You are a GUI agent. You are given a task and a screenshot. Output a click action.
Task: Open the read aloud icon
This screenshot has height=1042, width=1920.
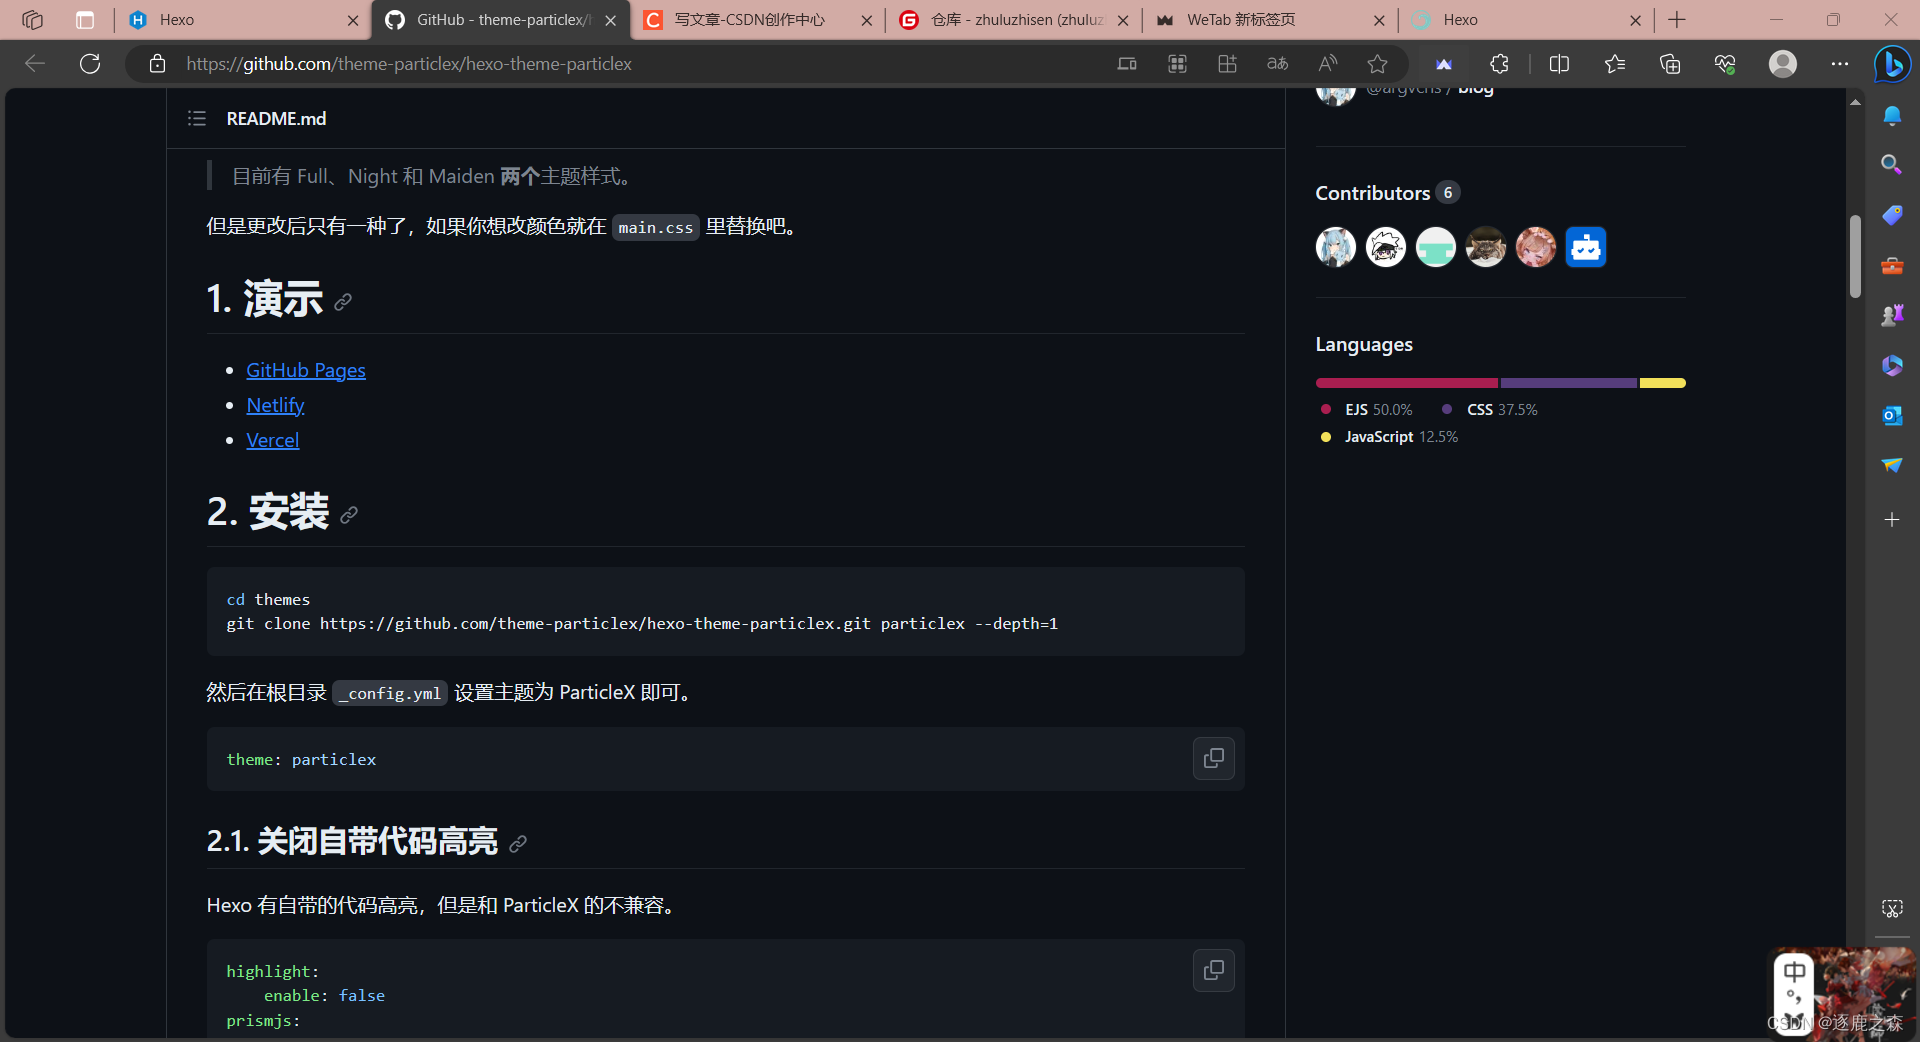1327,64
